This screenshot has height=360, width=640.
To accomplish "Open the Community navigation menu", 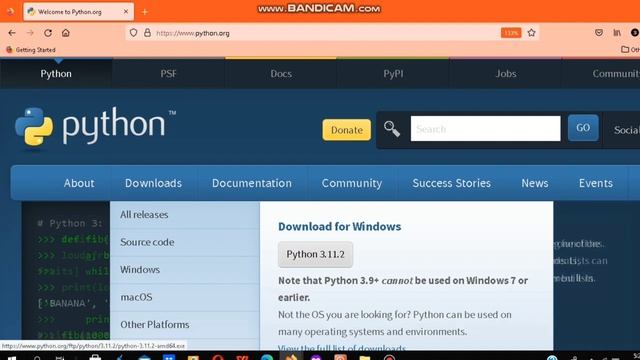I will pos(352,183).
